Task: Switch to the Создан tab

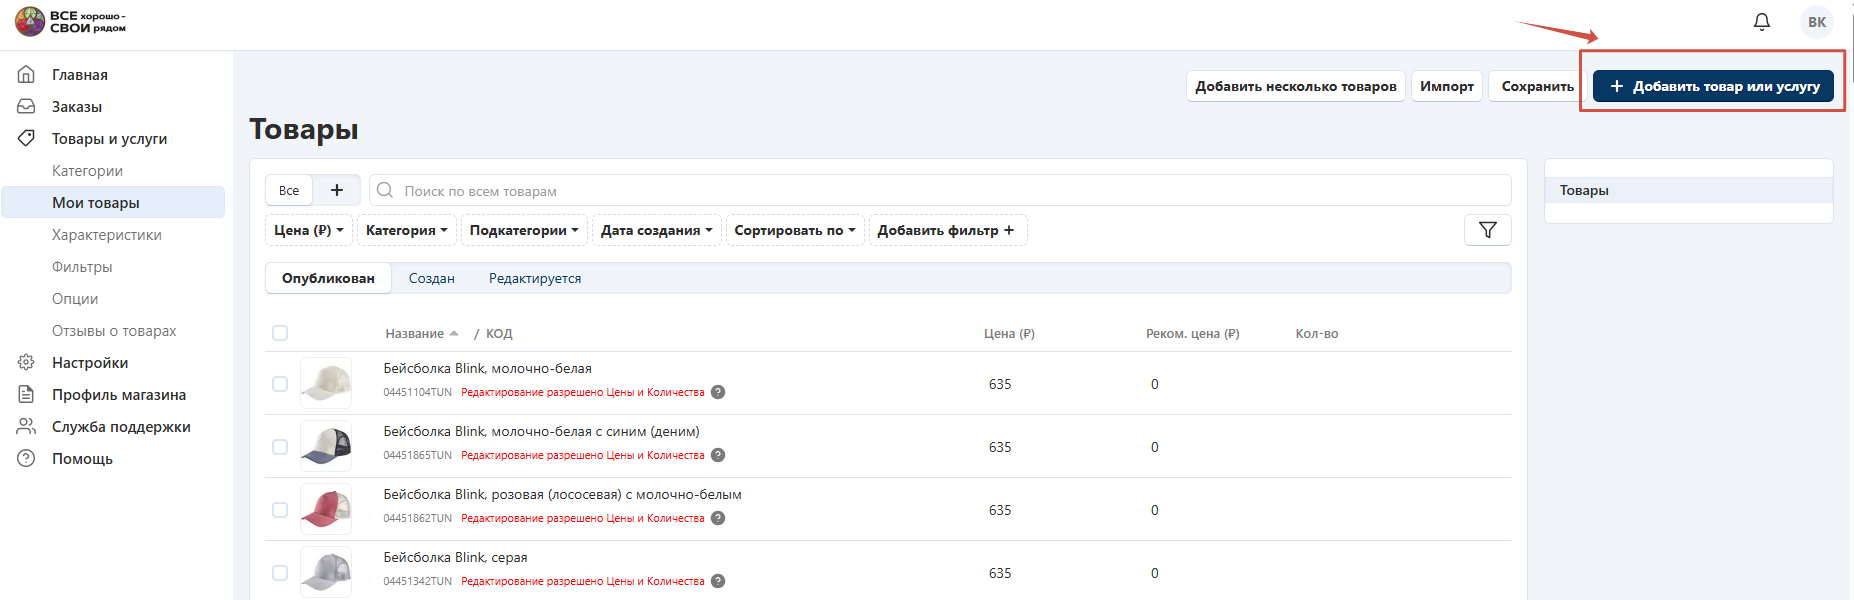Action: coord(431,279)
